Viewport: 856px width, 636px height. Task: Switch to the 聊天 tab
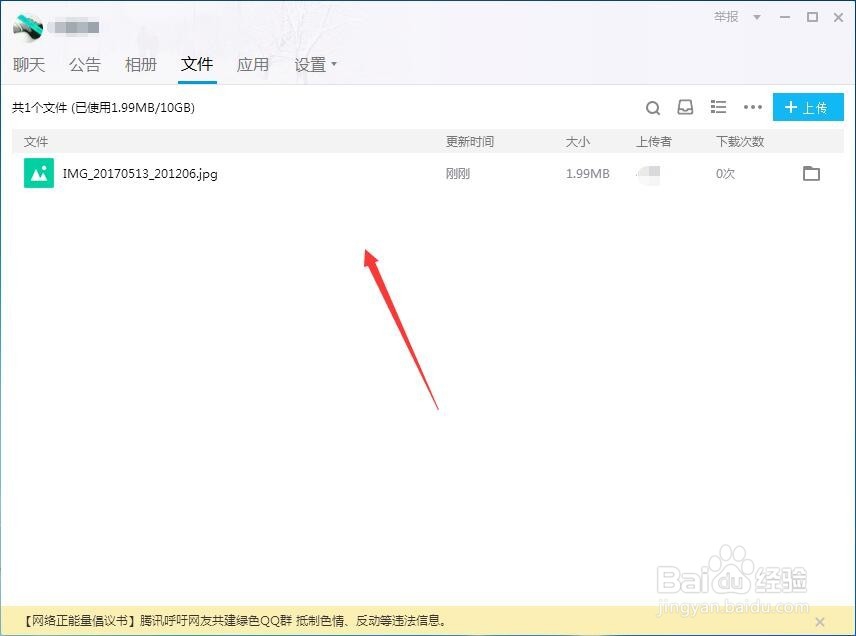[29, 63]
